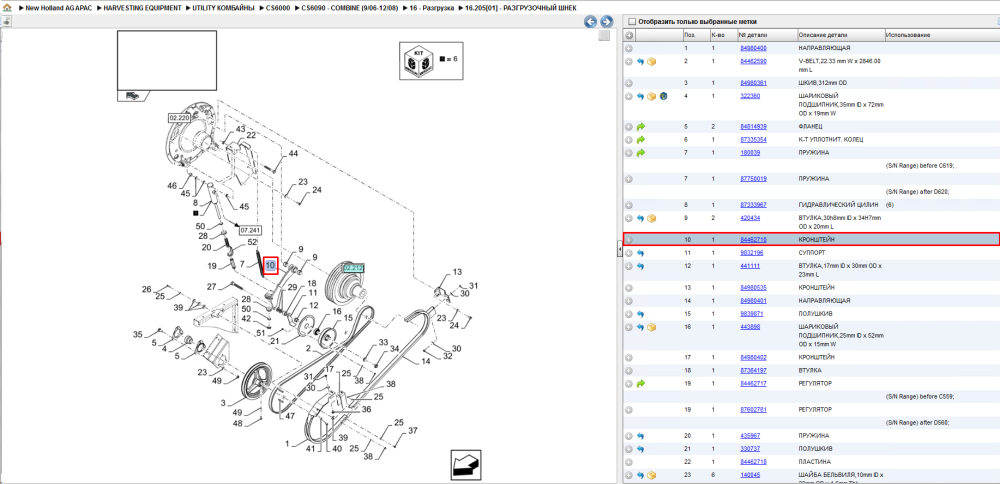Click the green arrow for part 180039
Viewport: 1000px width, 484px height.
(641, 153)
